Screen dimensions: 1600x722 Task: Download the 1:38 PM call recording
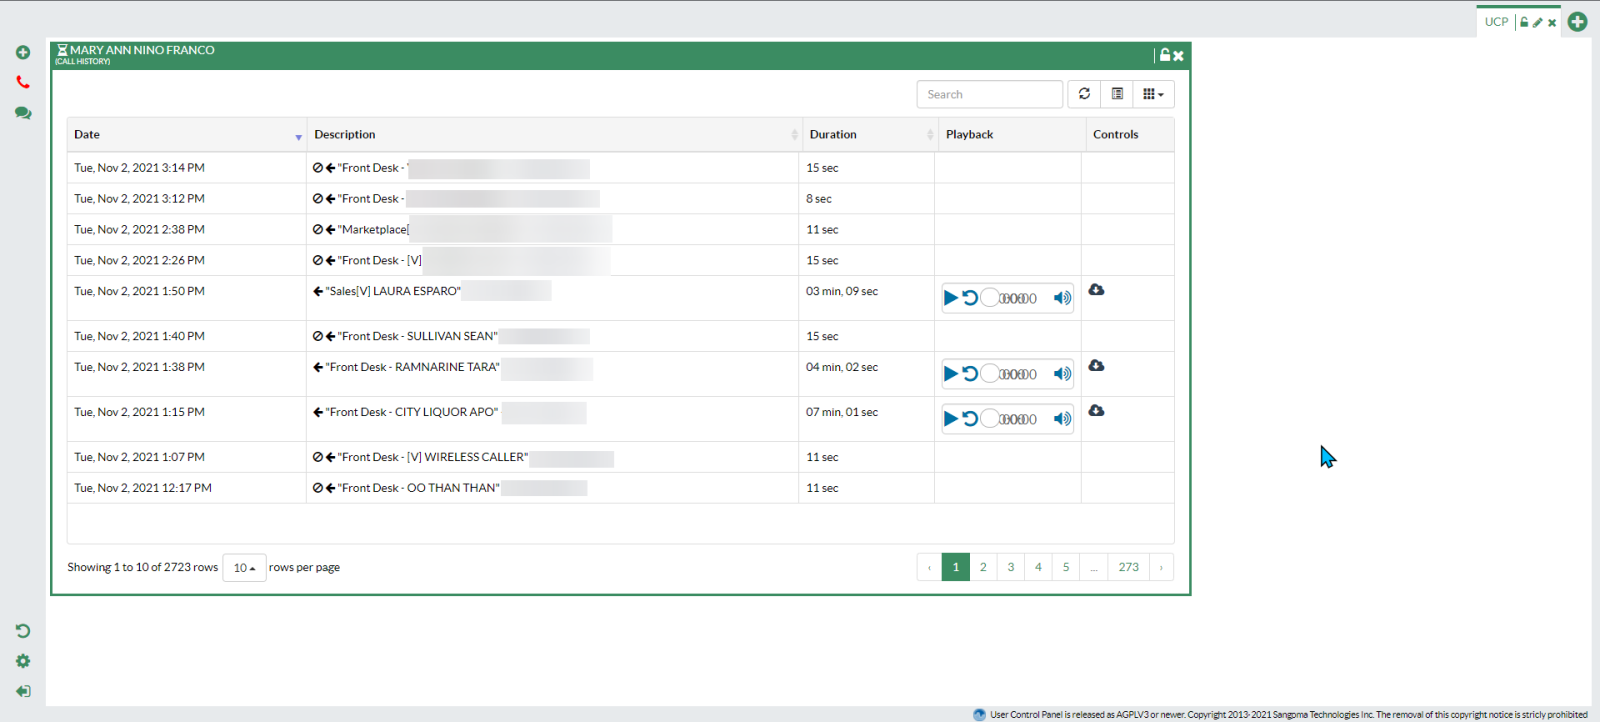click(x=1097, y=366)
